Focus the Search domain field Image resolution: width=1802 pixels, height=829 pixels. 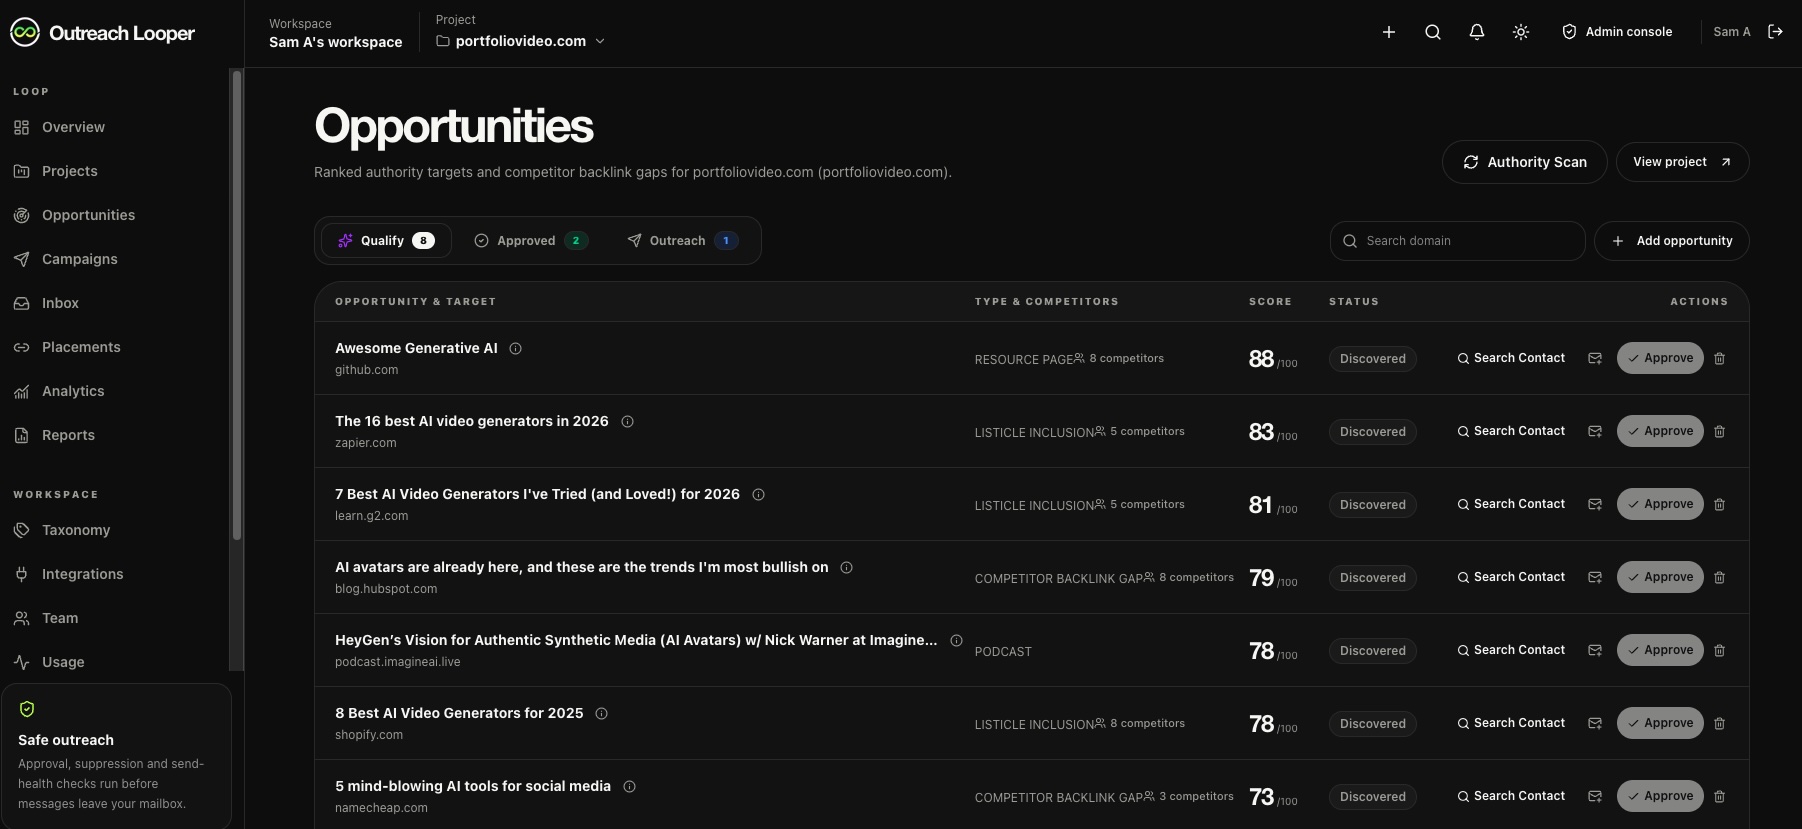1458,241
